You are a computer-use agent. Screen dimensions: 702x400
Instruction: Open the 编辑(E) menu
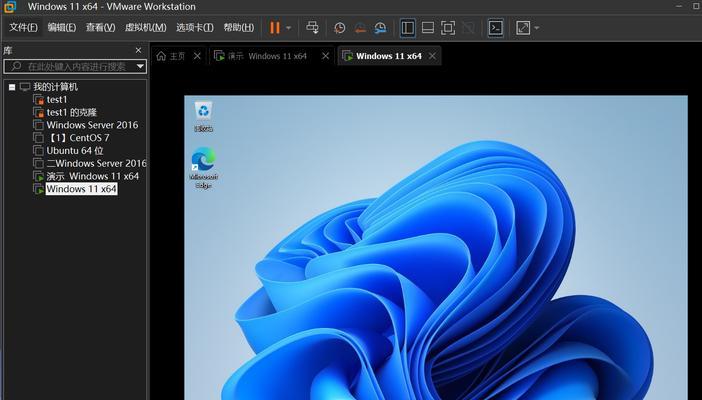pyautogui.click(x=62, y=27)
